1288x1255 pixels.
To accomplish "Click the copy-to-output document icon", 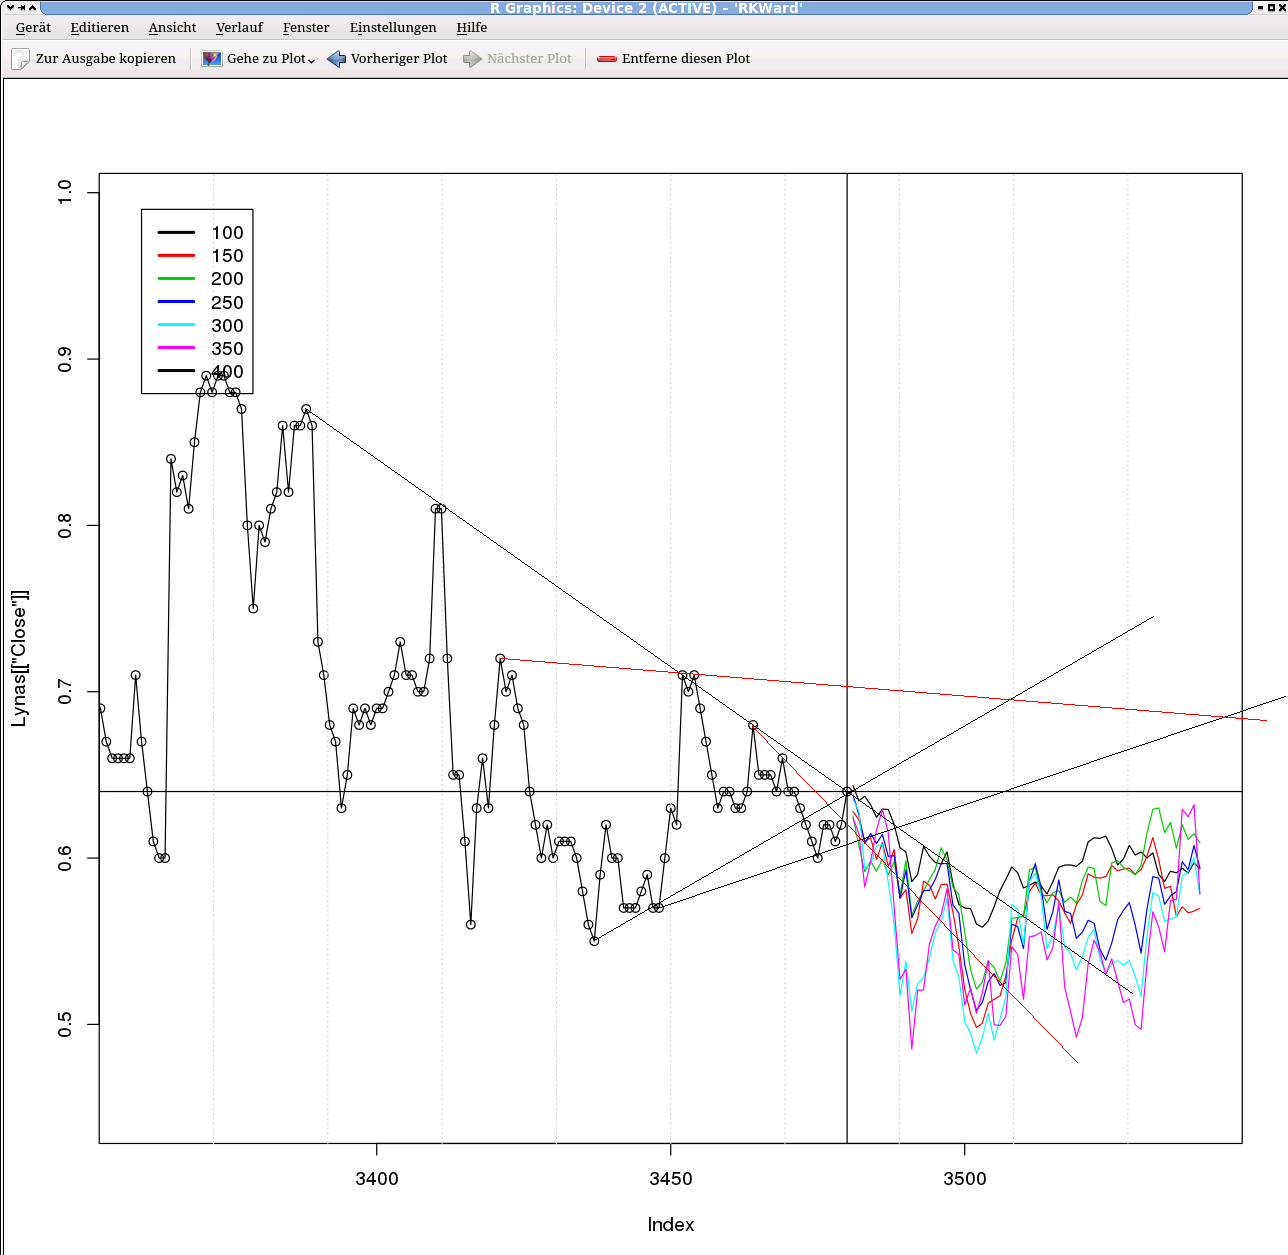I will point(20,59).
